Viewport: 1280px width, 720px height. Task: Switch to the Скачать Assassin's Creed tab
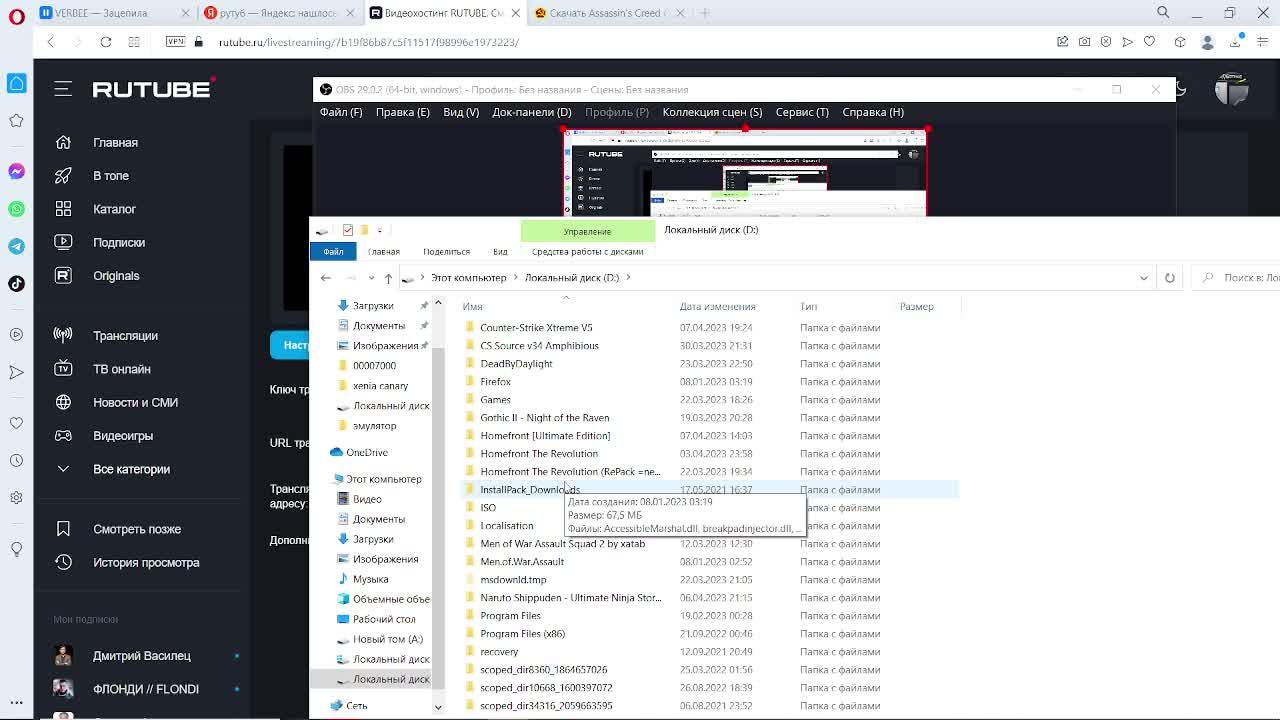[610, 13]
